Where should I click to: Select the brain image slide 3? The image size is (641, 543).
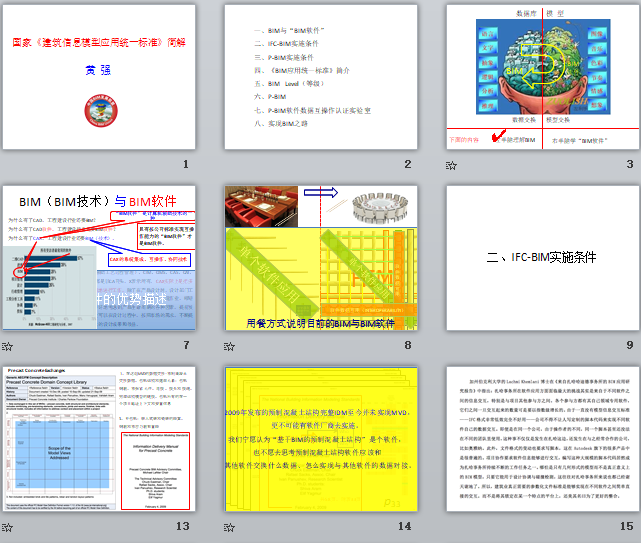[543, 77]
